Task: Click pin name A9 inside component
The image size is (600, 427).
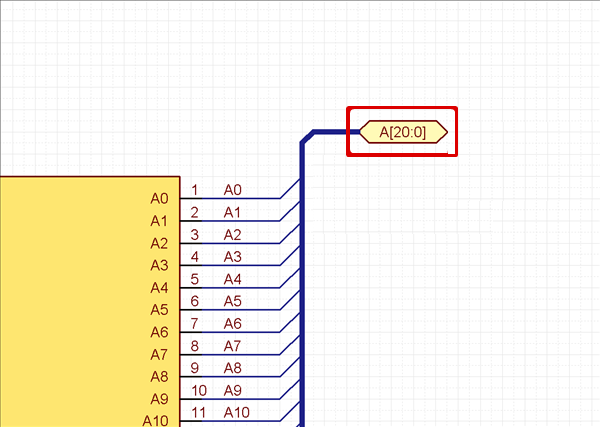Action: pyautogui.click(x=159, y=399)
